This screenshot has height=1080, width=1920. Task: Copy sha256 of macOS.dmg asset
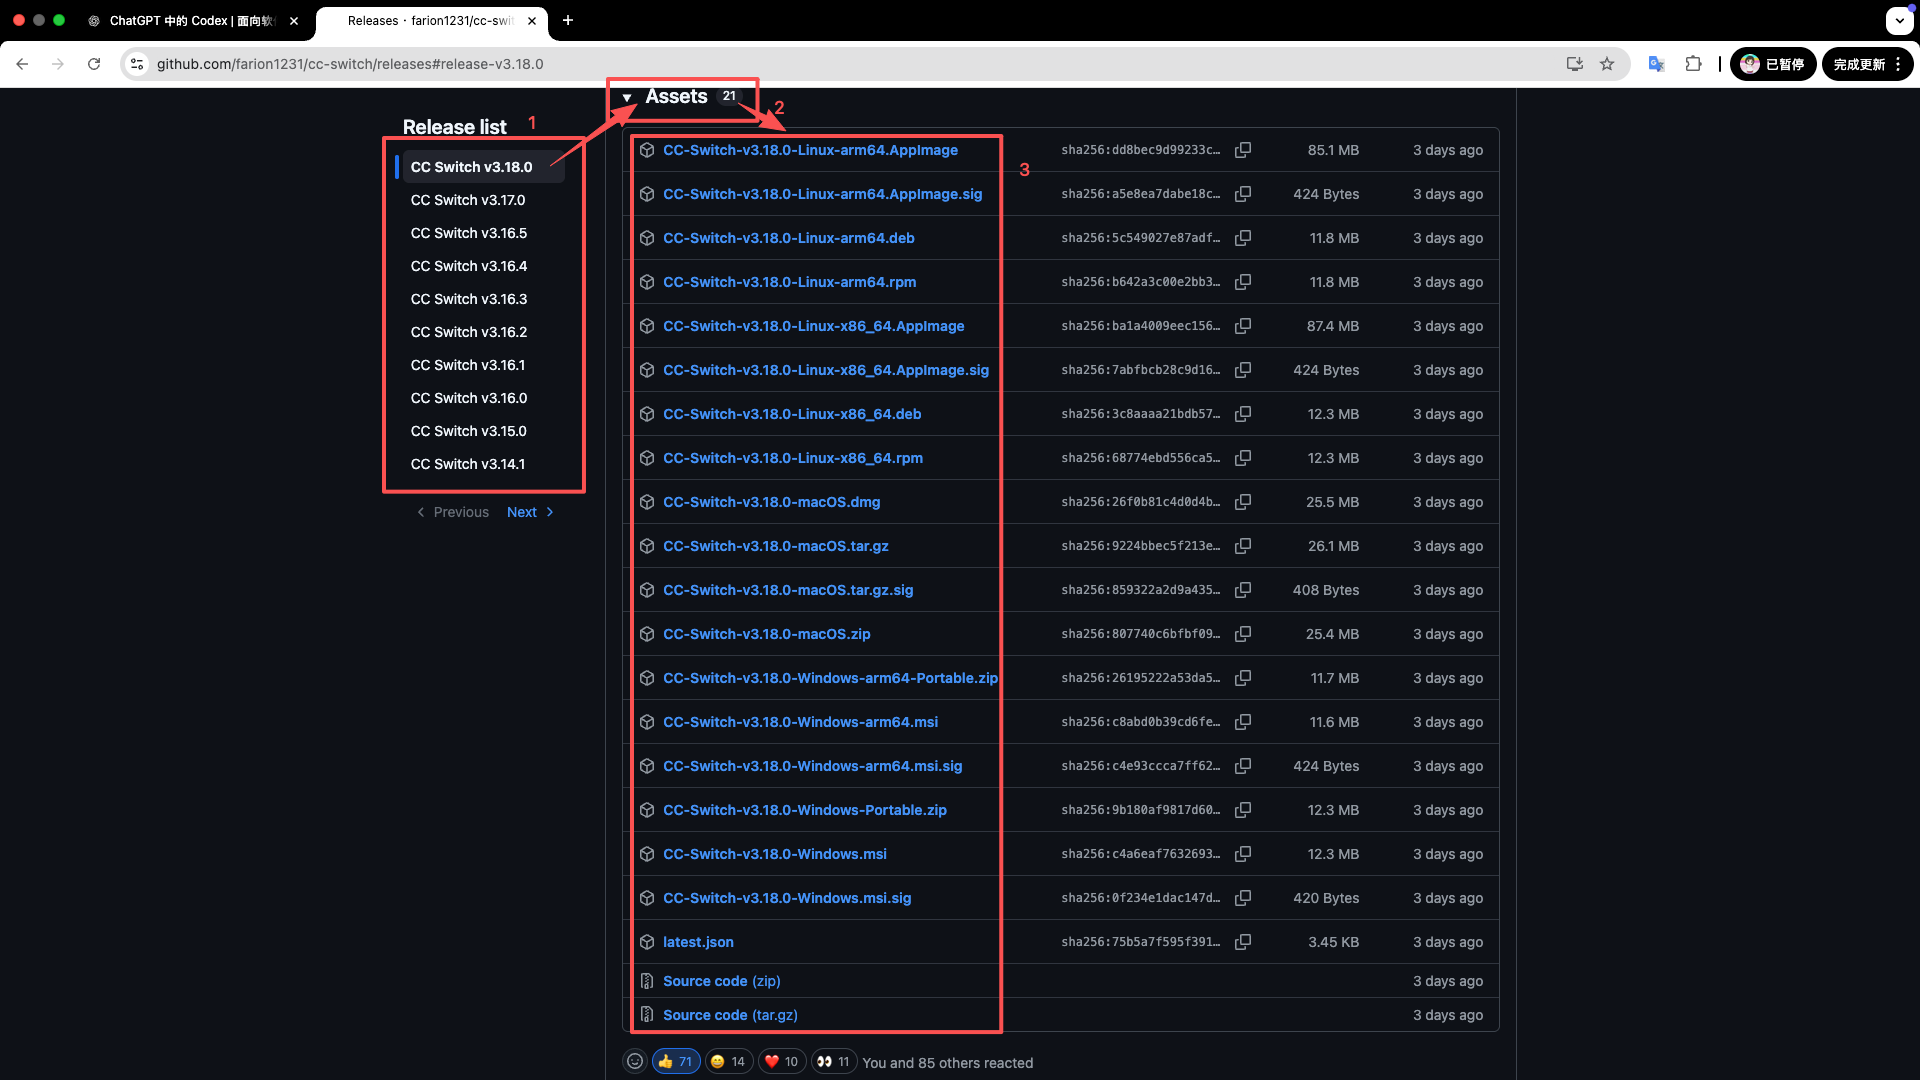[1243, 502]
